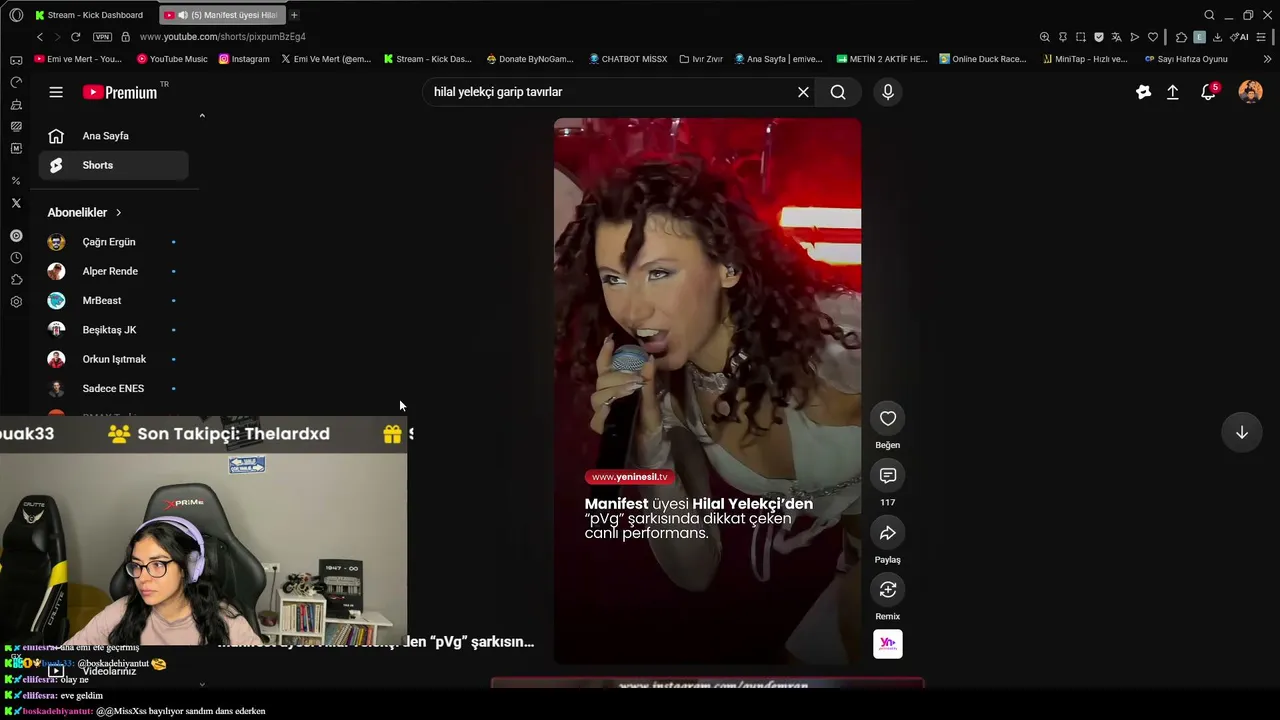Open the account avatar menu
Image resolution: width=1280 pixels, height=720 pixels.
[1250, 92]
